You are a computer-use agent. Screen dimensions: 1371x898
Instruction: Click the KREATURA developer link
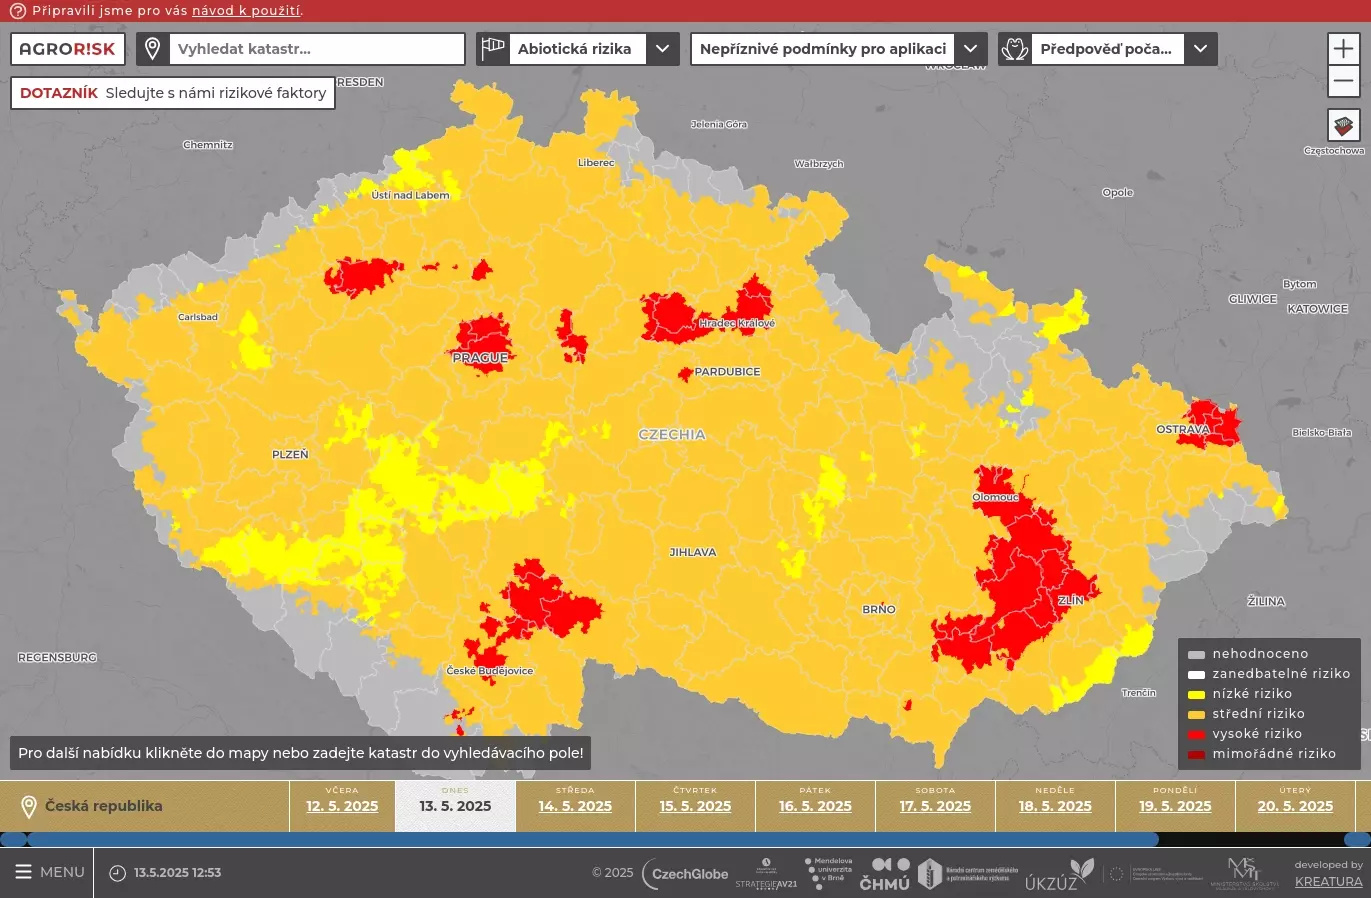(1328, 881)
